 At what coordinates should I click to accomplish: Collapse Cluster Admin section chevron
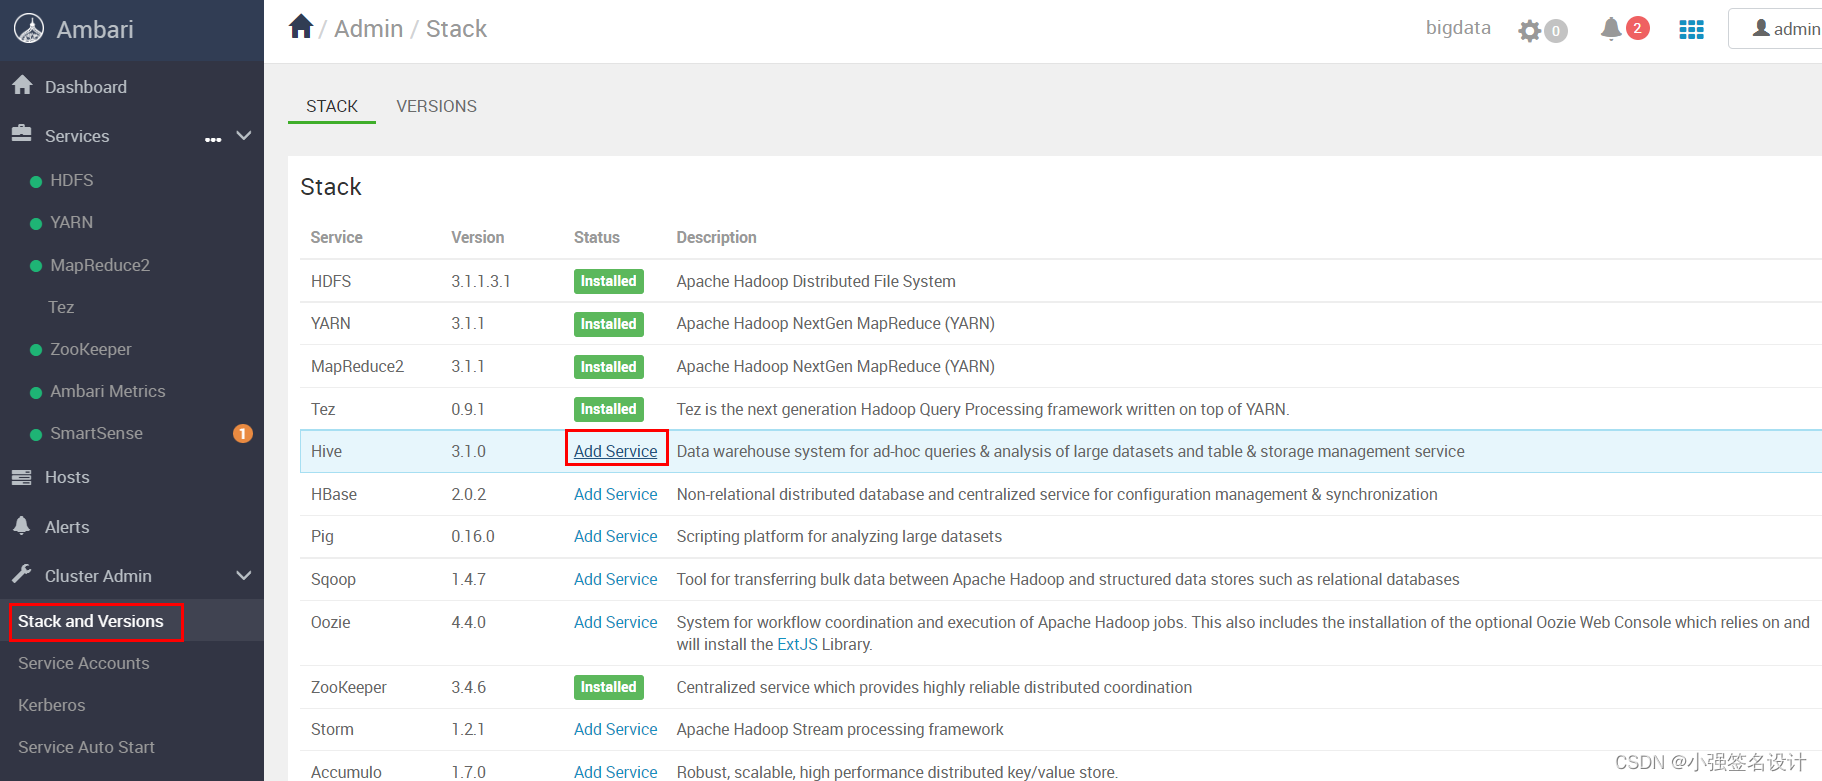pos(243,575)
